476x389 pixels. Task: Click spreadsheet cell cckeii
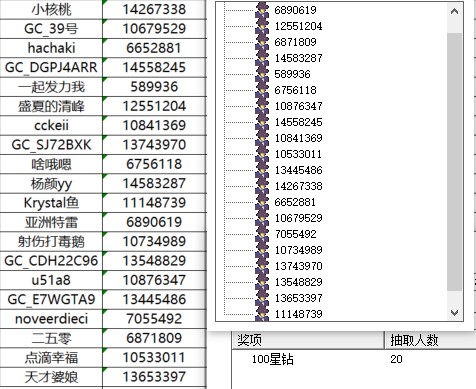pos(51,125)
